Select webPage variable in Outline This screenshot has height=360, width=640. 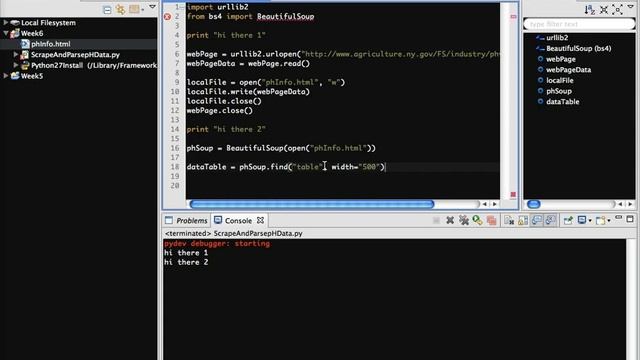[560, 59]
